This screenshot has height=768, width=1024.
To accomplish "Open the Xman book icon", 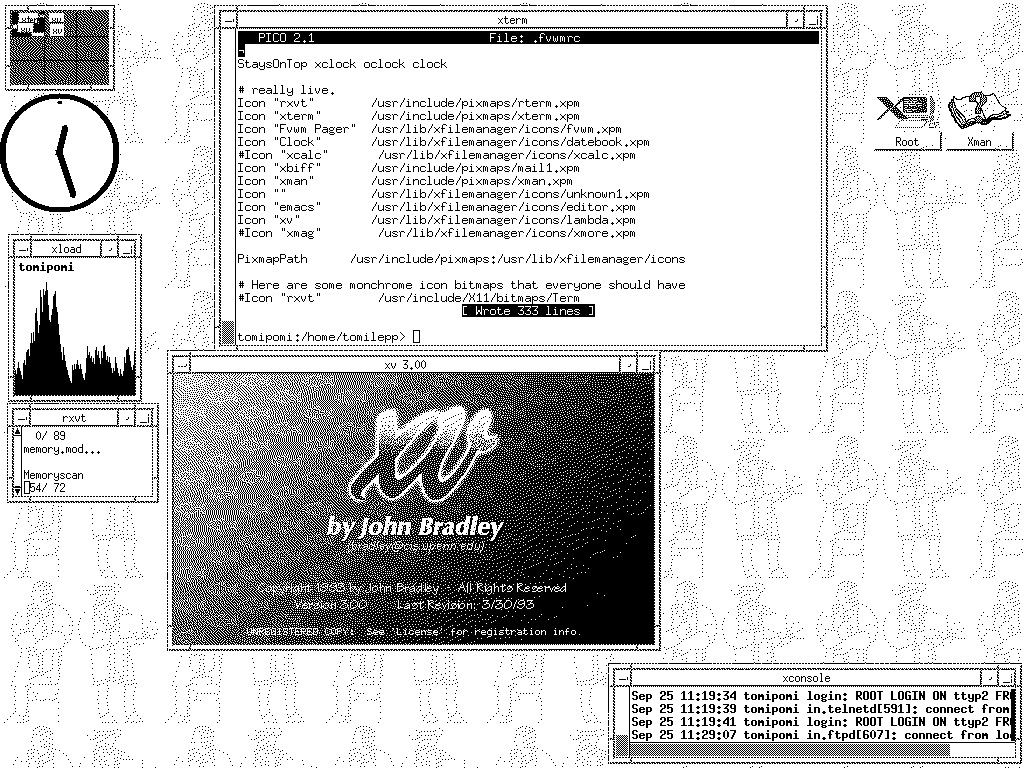I will point(978,112).
